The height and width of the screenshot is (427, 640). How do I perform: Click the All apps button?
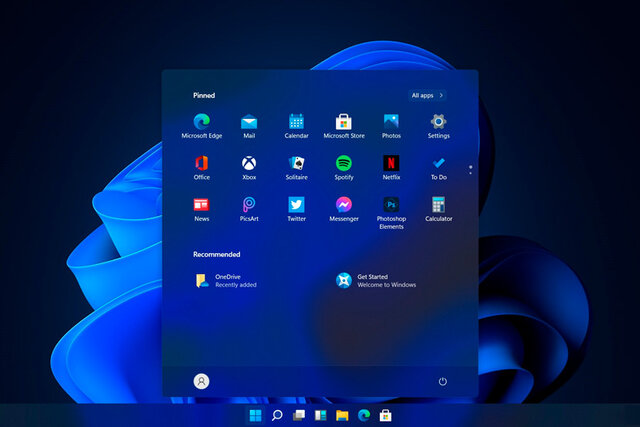point(427,95)
